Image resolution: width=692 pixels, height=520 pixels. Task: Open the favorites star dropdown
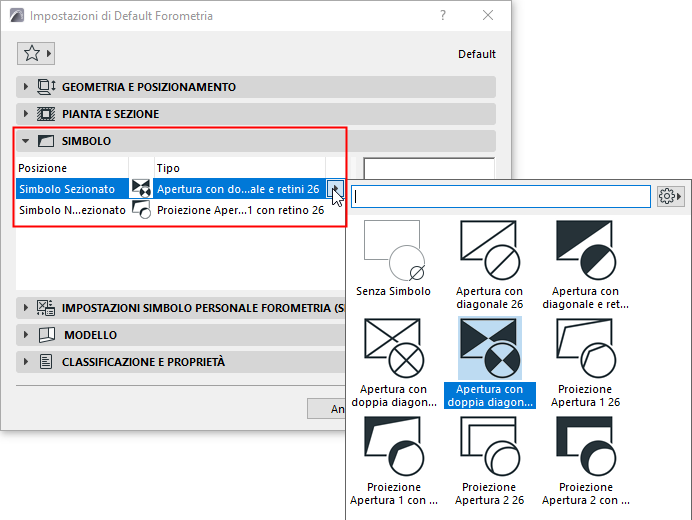[36, 53]
